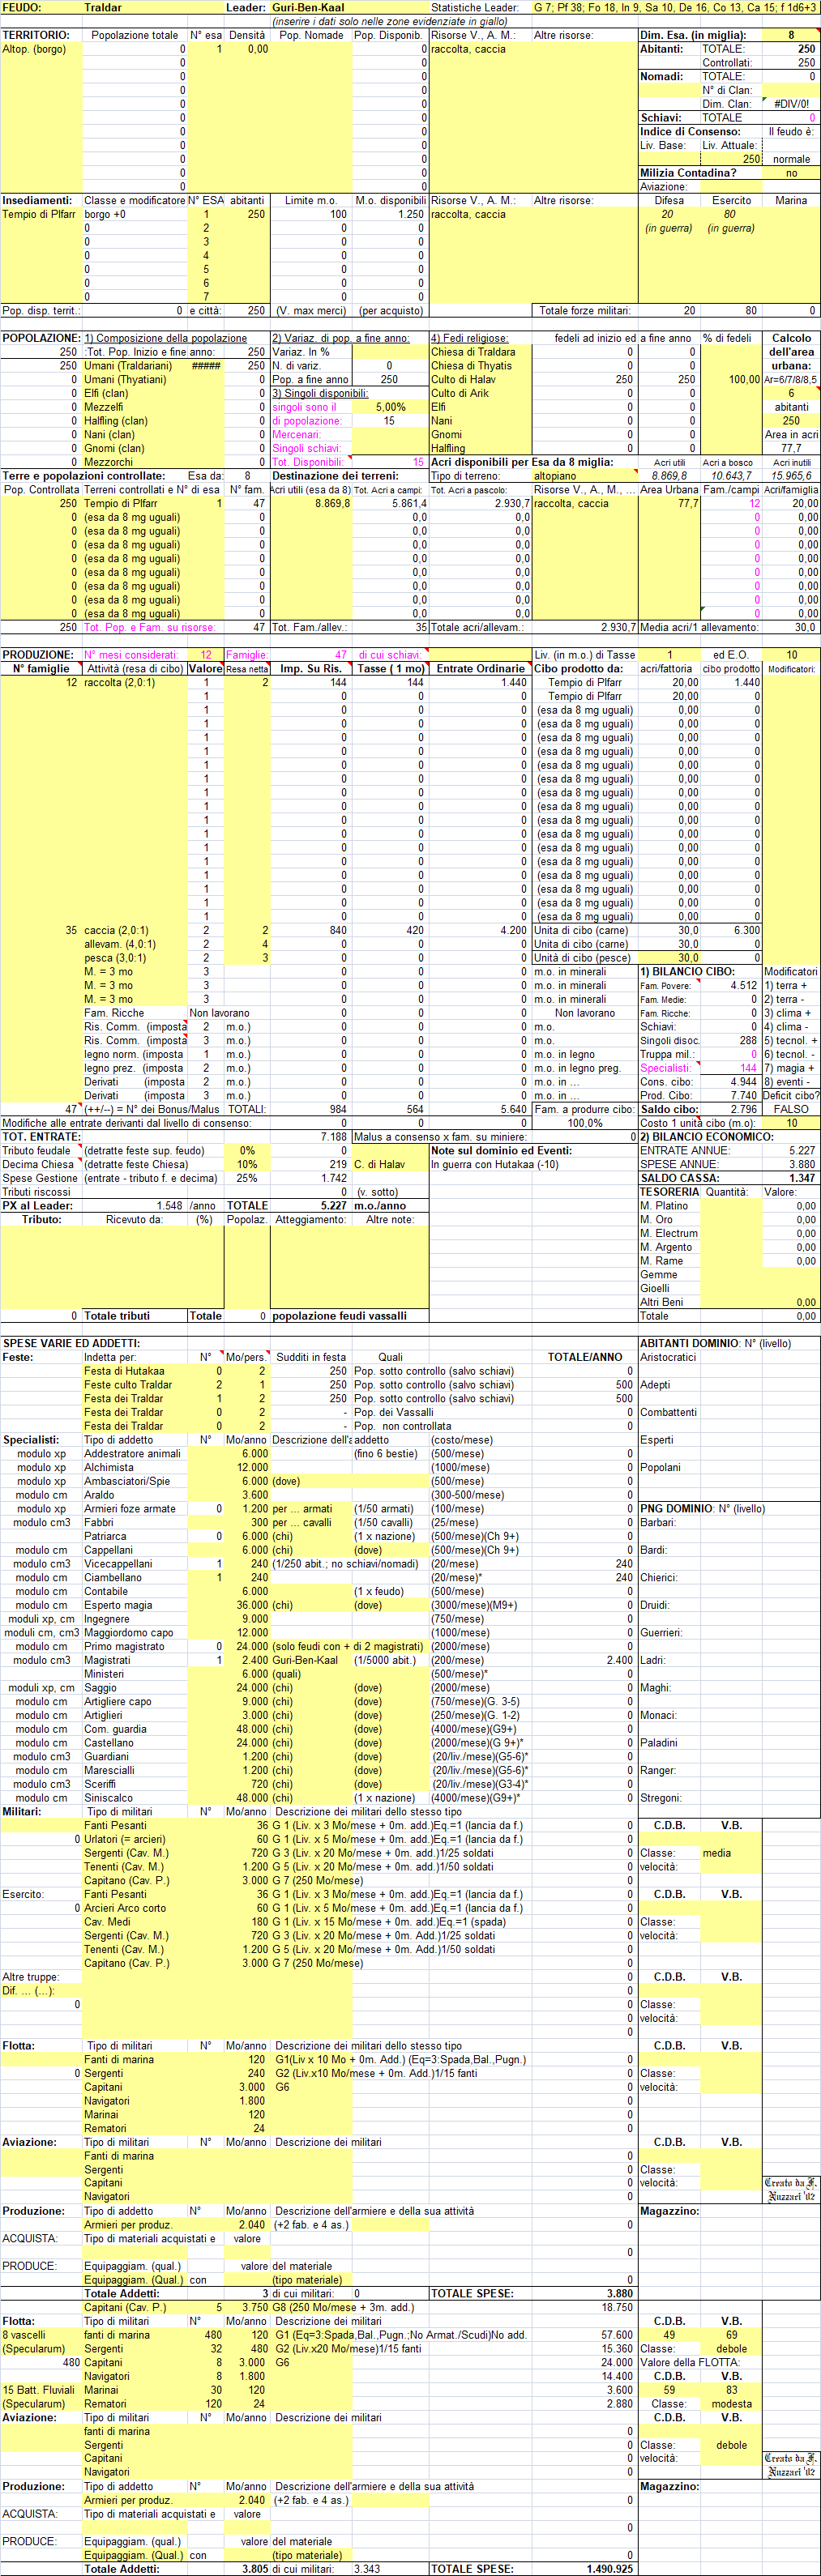Click the settlement class cell 'borgo +0'
This screenshot has width=821, height=2576.
[x=105, y=214]
